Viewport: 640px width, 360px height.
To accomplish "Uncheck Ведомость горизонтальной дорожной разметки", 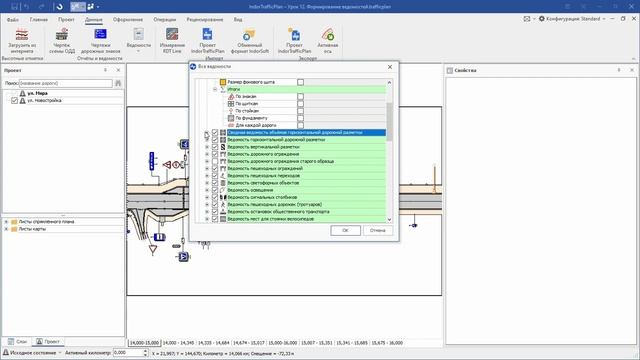I will (215, 140).
